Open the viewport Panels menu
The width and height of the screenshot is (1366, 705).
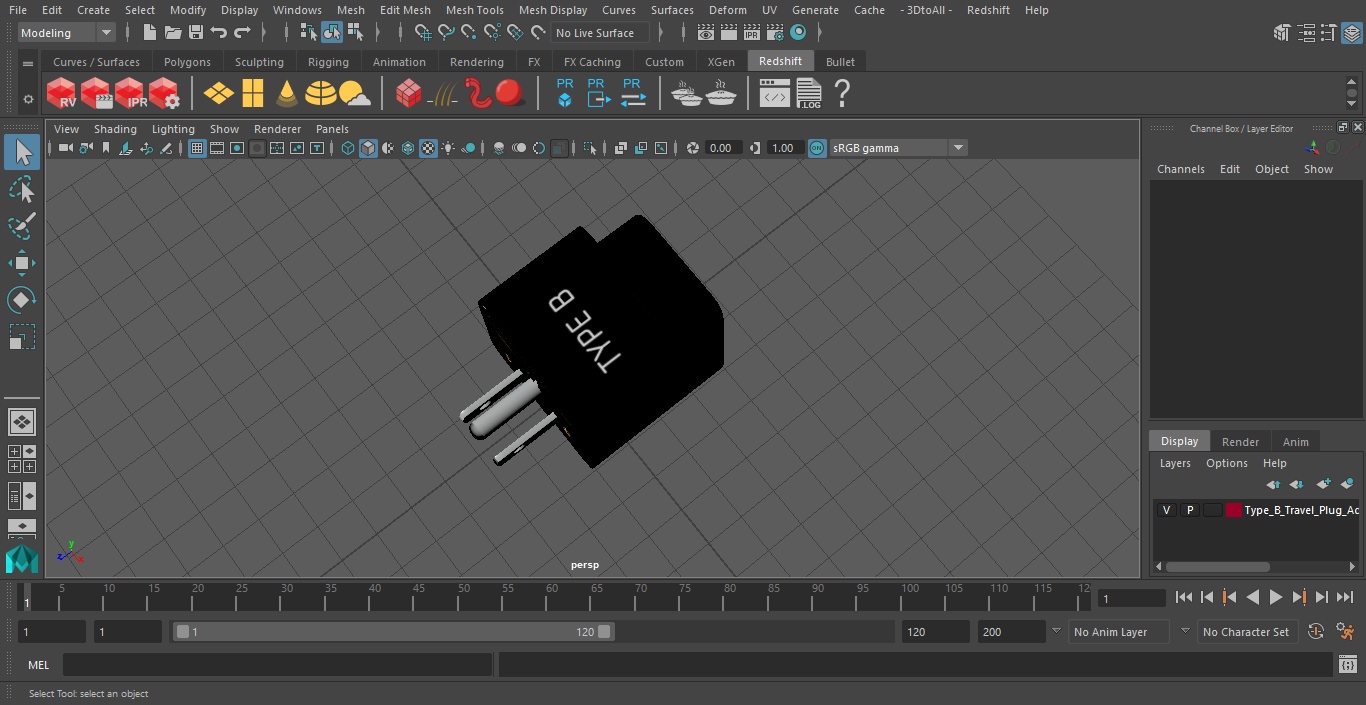(x=332, y=129)
